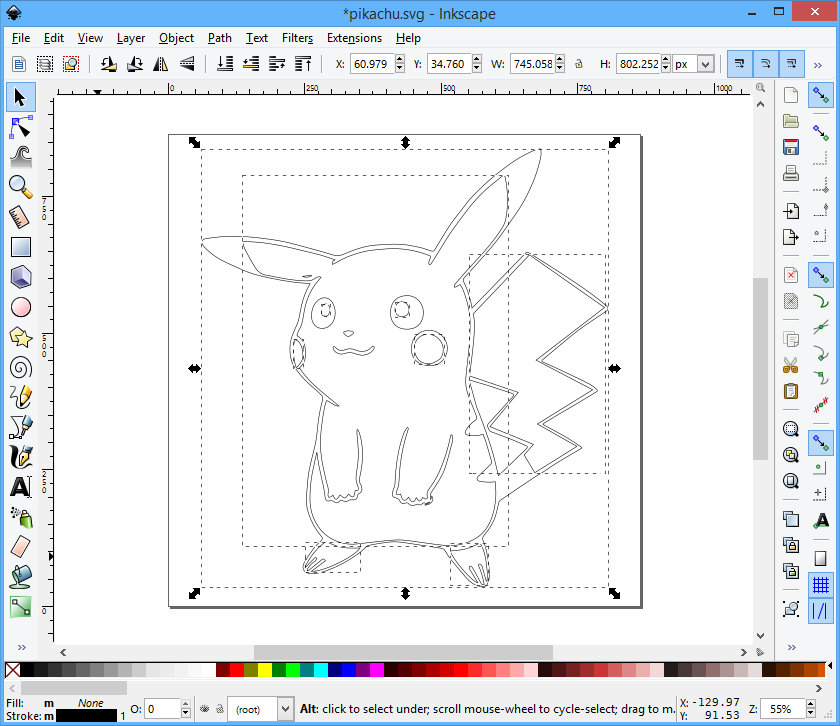Viewport: 840px width, 726px height.
Task: Select the Connector tool
Action: (21, 607)
